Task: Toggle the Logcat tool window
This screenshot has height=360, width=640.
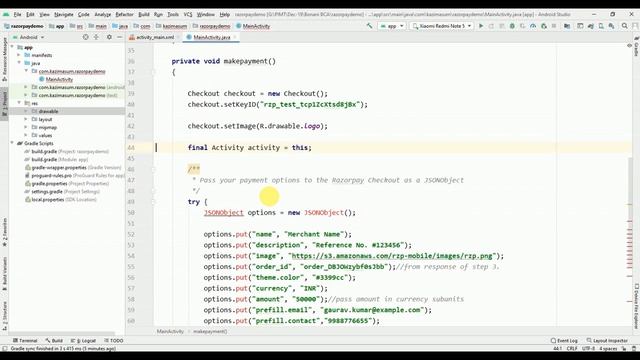Action: (83, 340)
